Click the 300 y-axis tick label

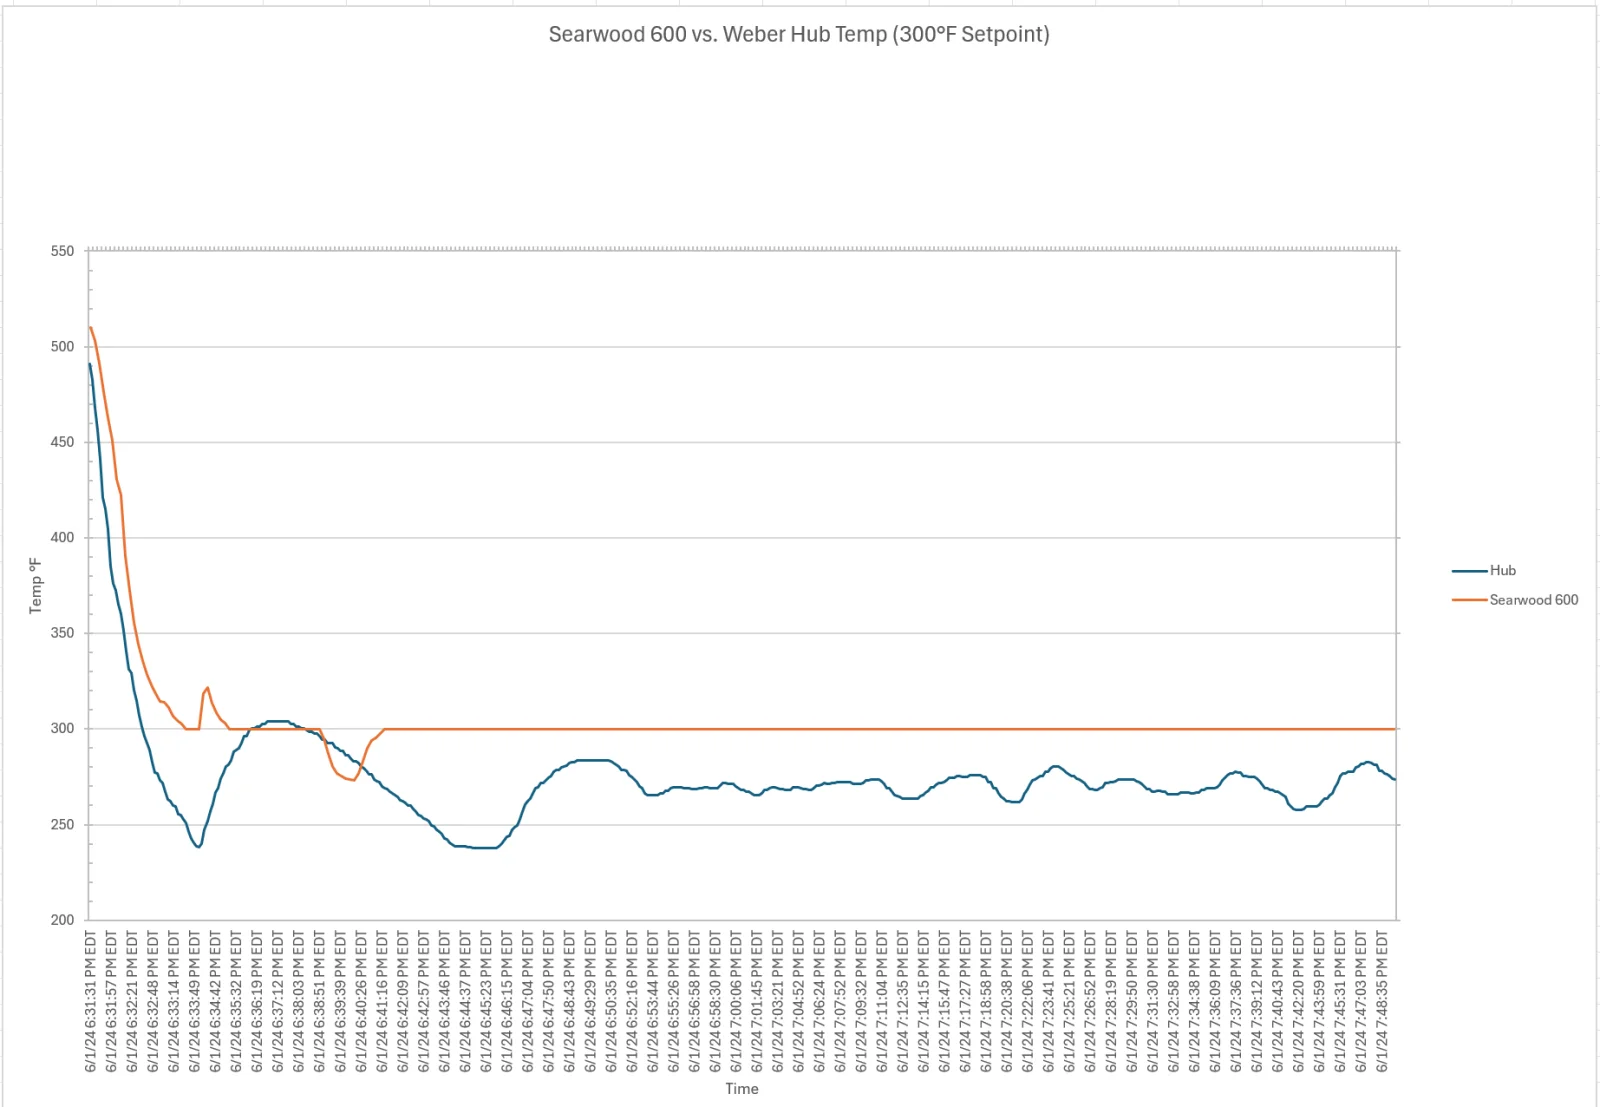click(x=62, y=728)
